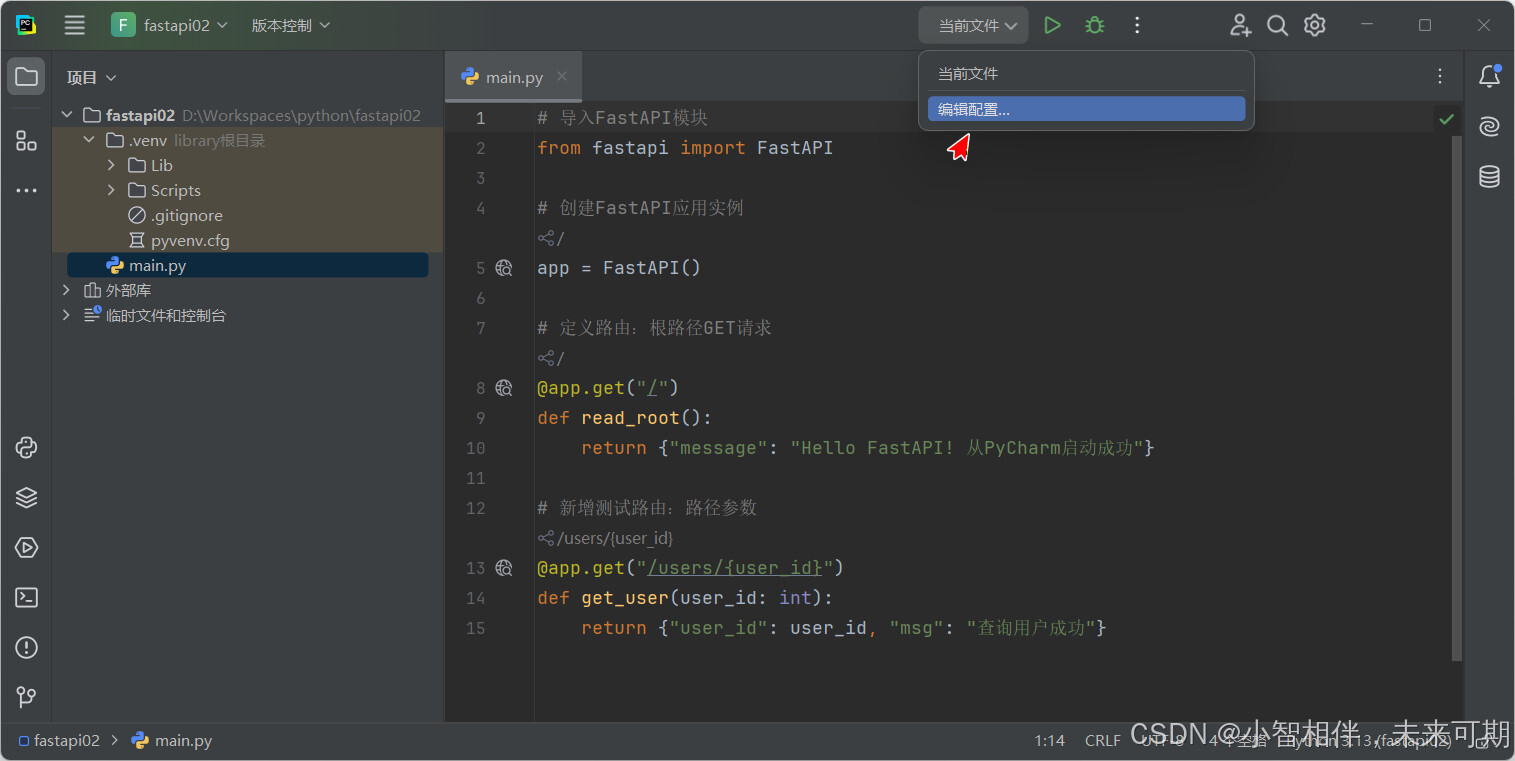Open more run actions three-dot menu
The width and height of the screenshot is (1515, 761).
click(x=1137, y=25)
